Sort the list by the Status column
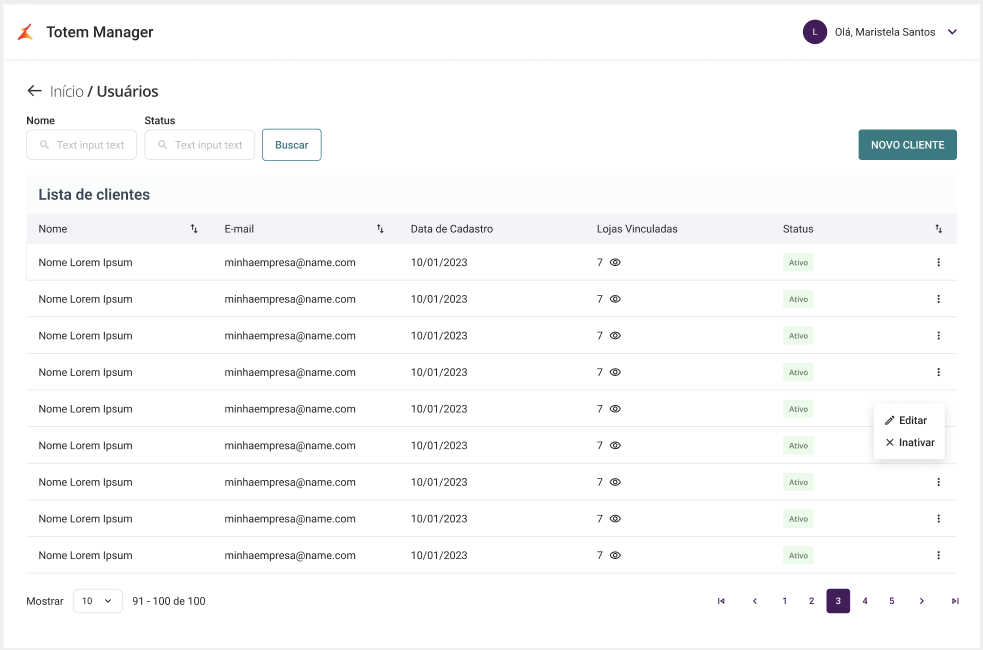Viewport: 983px width, 650px height. pyautogui.click(x=938, y=229)
